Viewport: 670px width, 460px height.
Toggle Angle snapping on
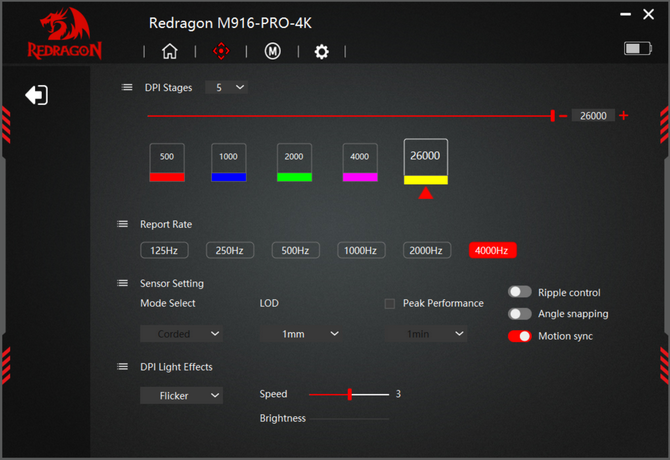[x=520, y=314]
